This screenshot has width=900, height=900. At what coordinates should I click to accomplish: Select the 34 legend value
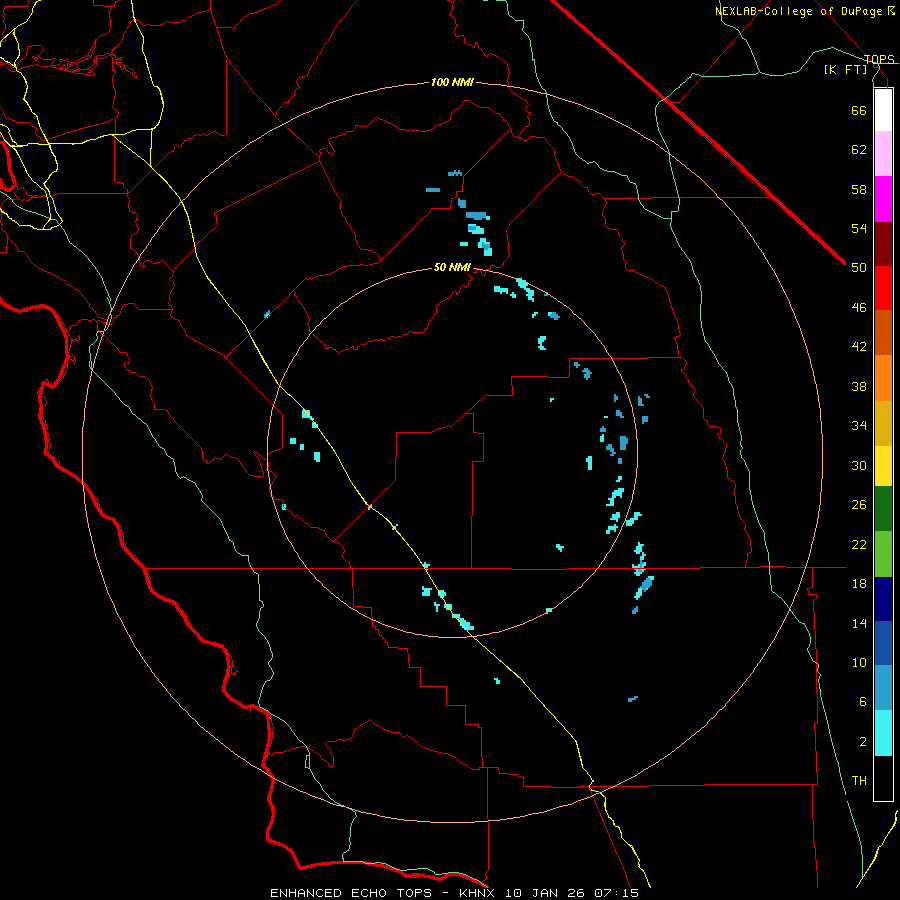click(x=859, y=425)
